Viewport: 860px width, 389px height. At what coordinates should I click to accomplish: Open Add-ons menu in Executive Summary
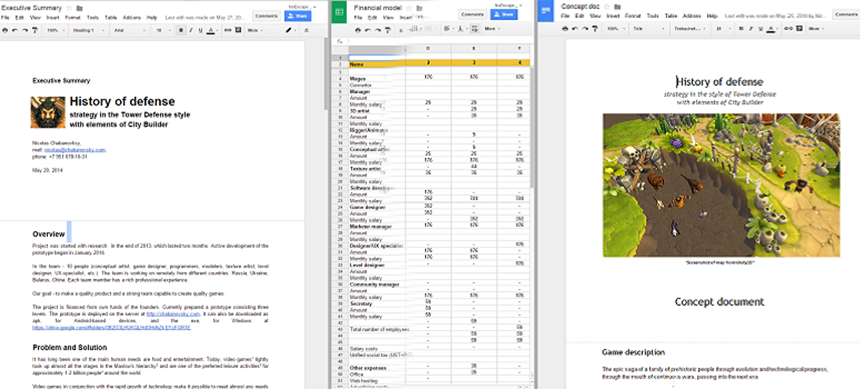click(132, 18)
